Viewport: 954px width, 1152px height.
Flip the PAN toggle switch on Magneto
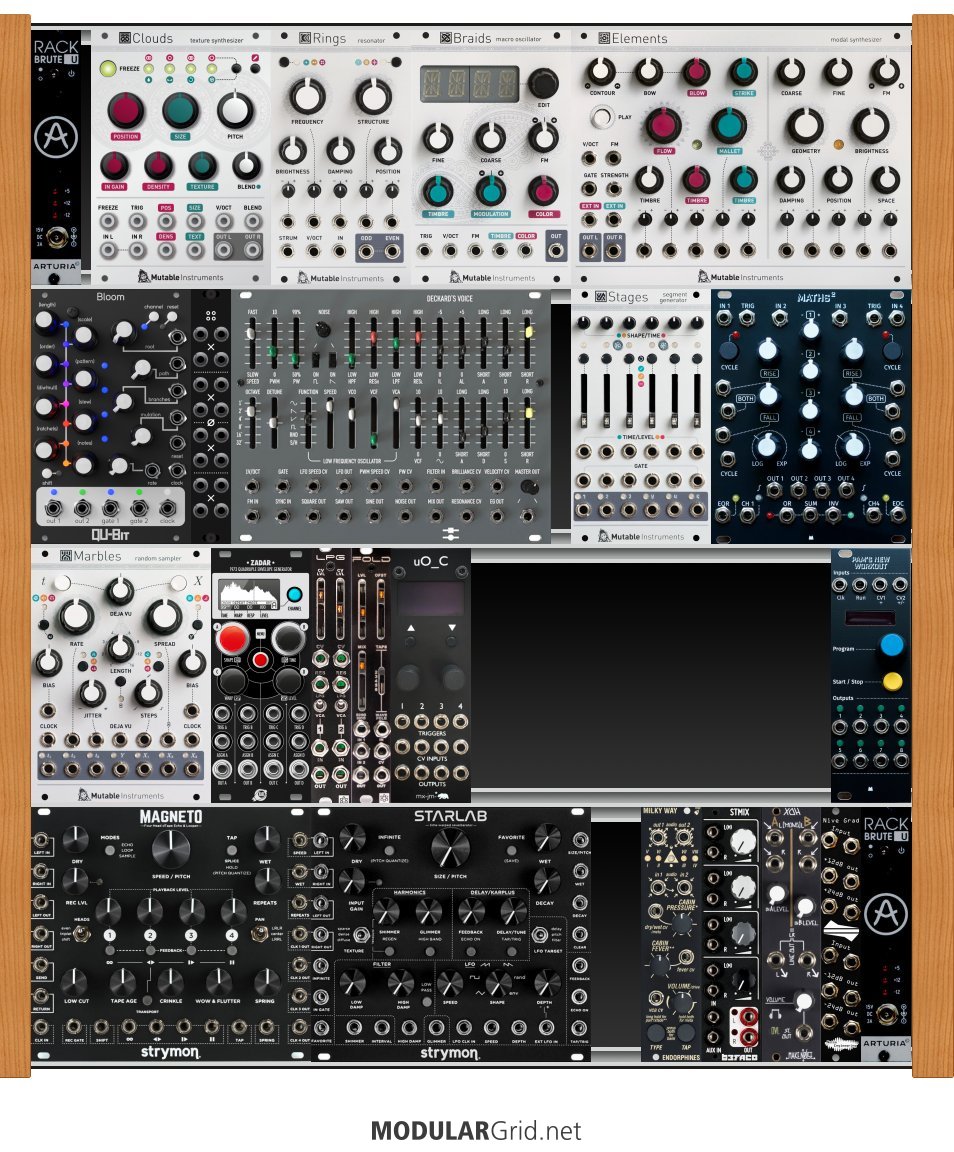point(259,934)
